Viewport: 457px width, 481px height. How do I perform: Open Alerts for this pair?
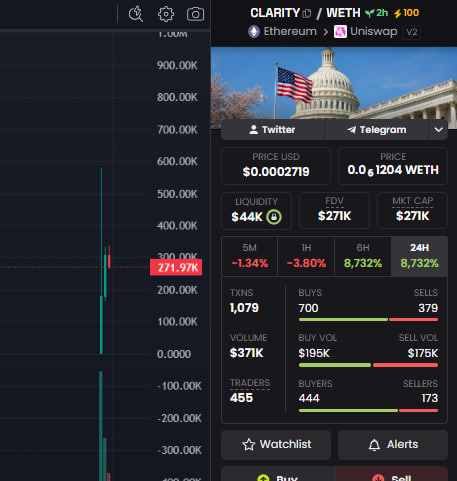(393, 445)
